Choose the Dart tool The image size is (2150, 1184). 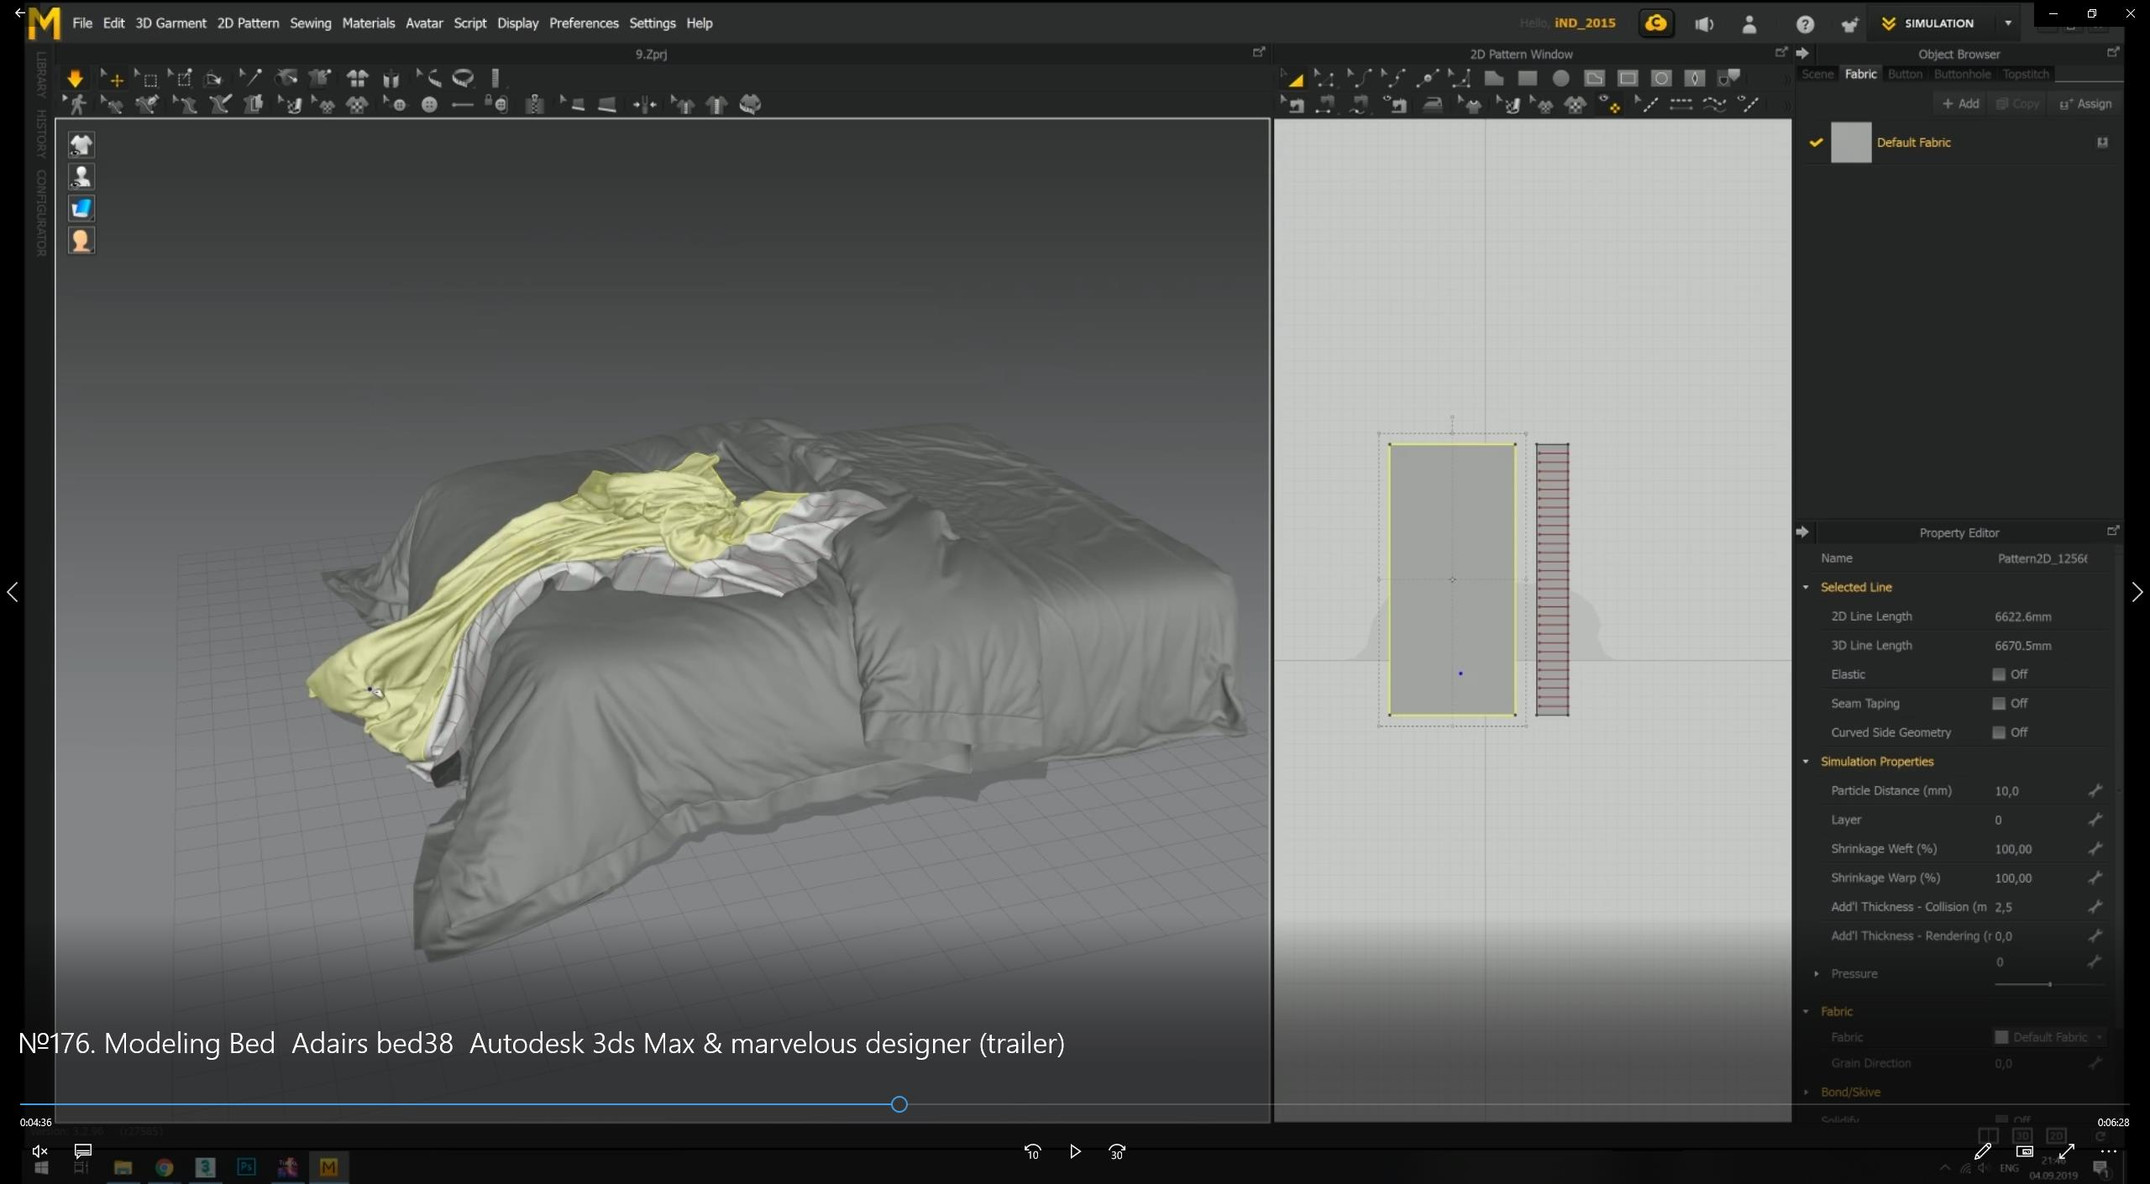(1695, 78)
